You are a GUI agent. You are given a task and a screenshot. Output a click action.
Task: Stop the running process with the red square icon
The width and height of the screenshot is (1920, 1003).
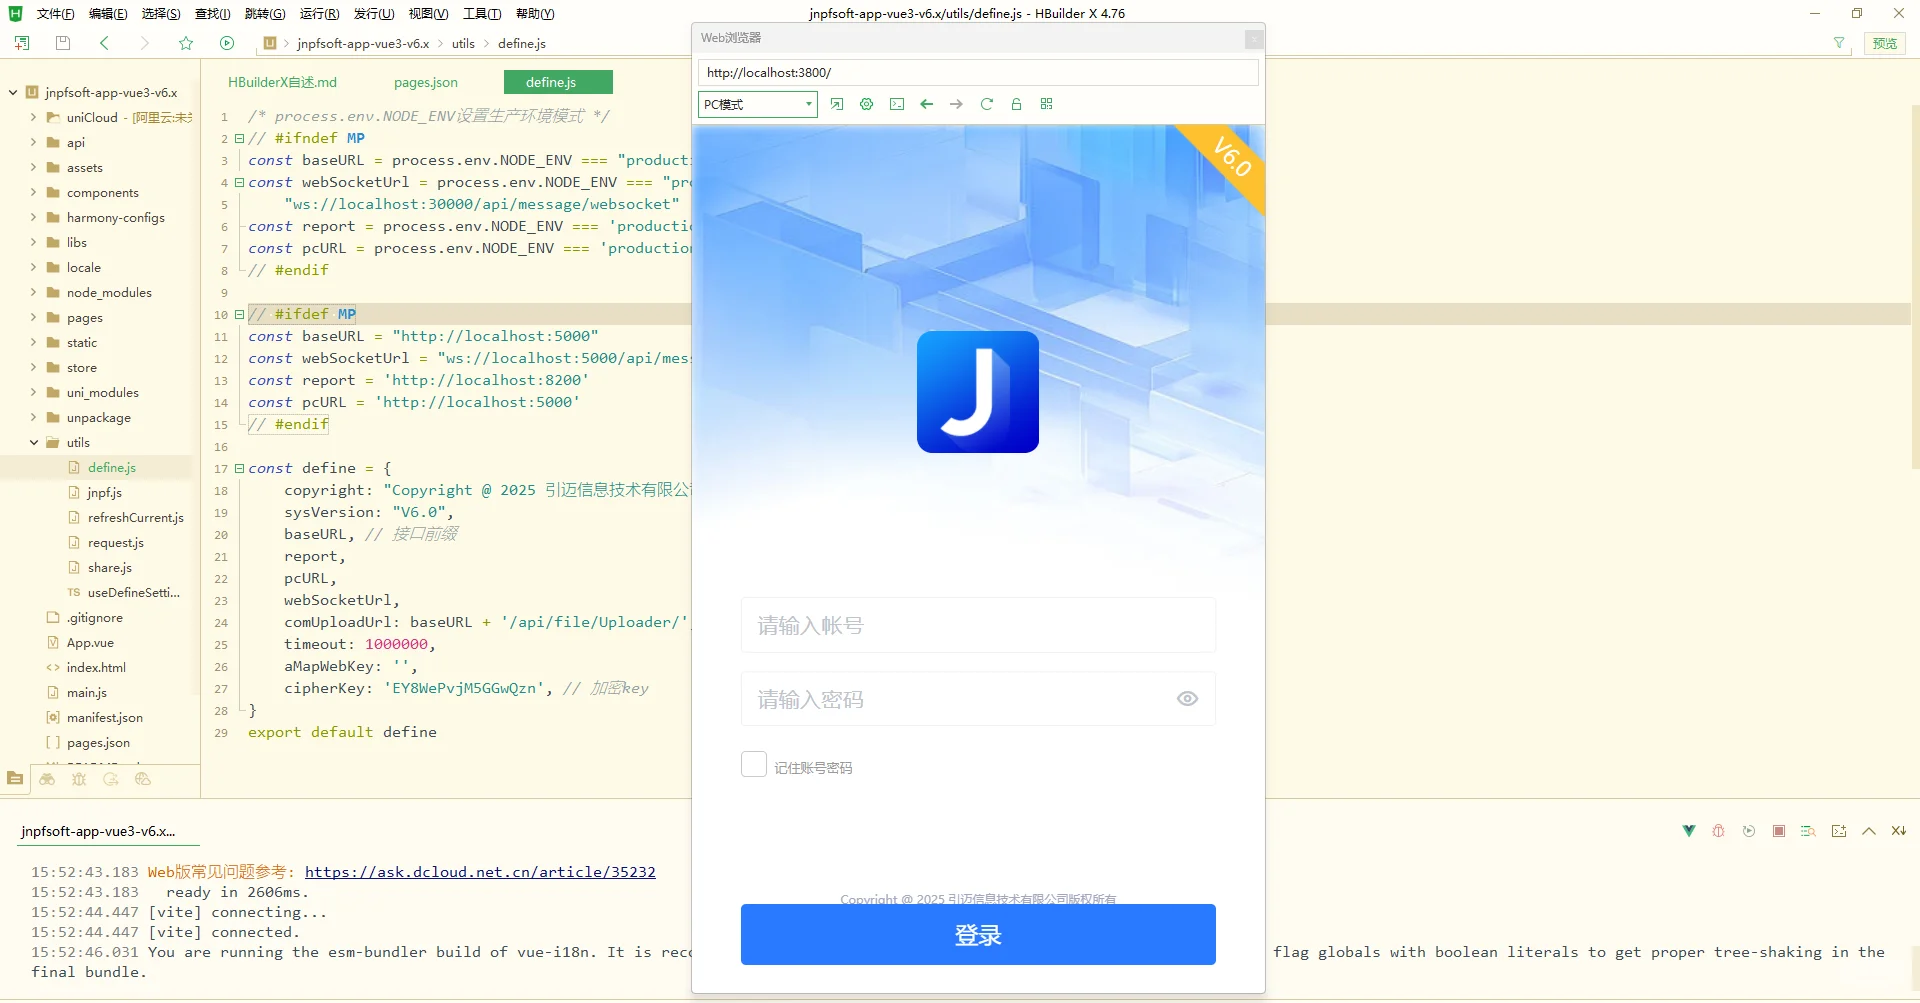tap(1778, 830)
